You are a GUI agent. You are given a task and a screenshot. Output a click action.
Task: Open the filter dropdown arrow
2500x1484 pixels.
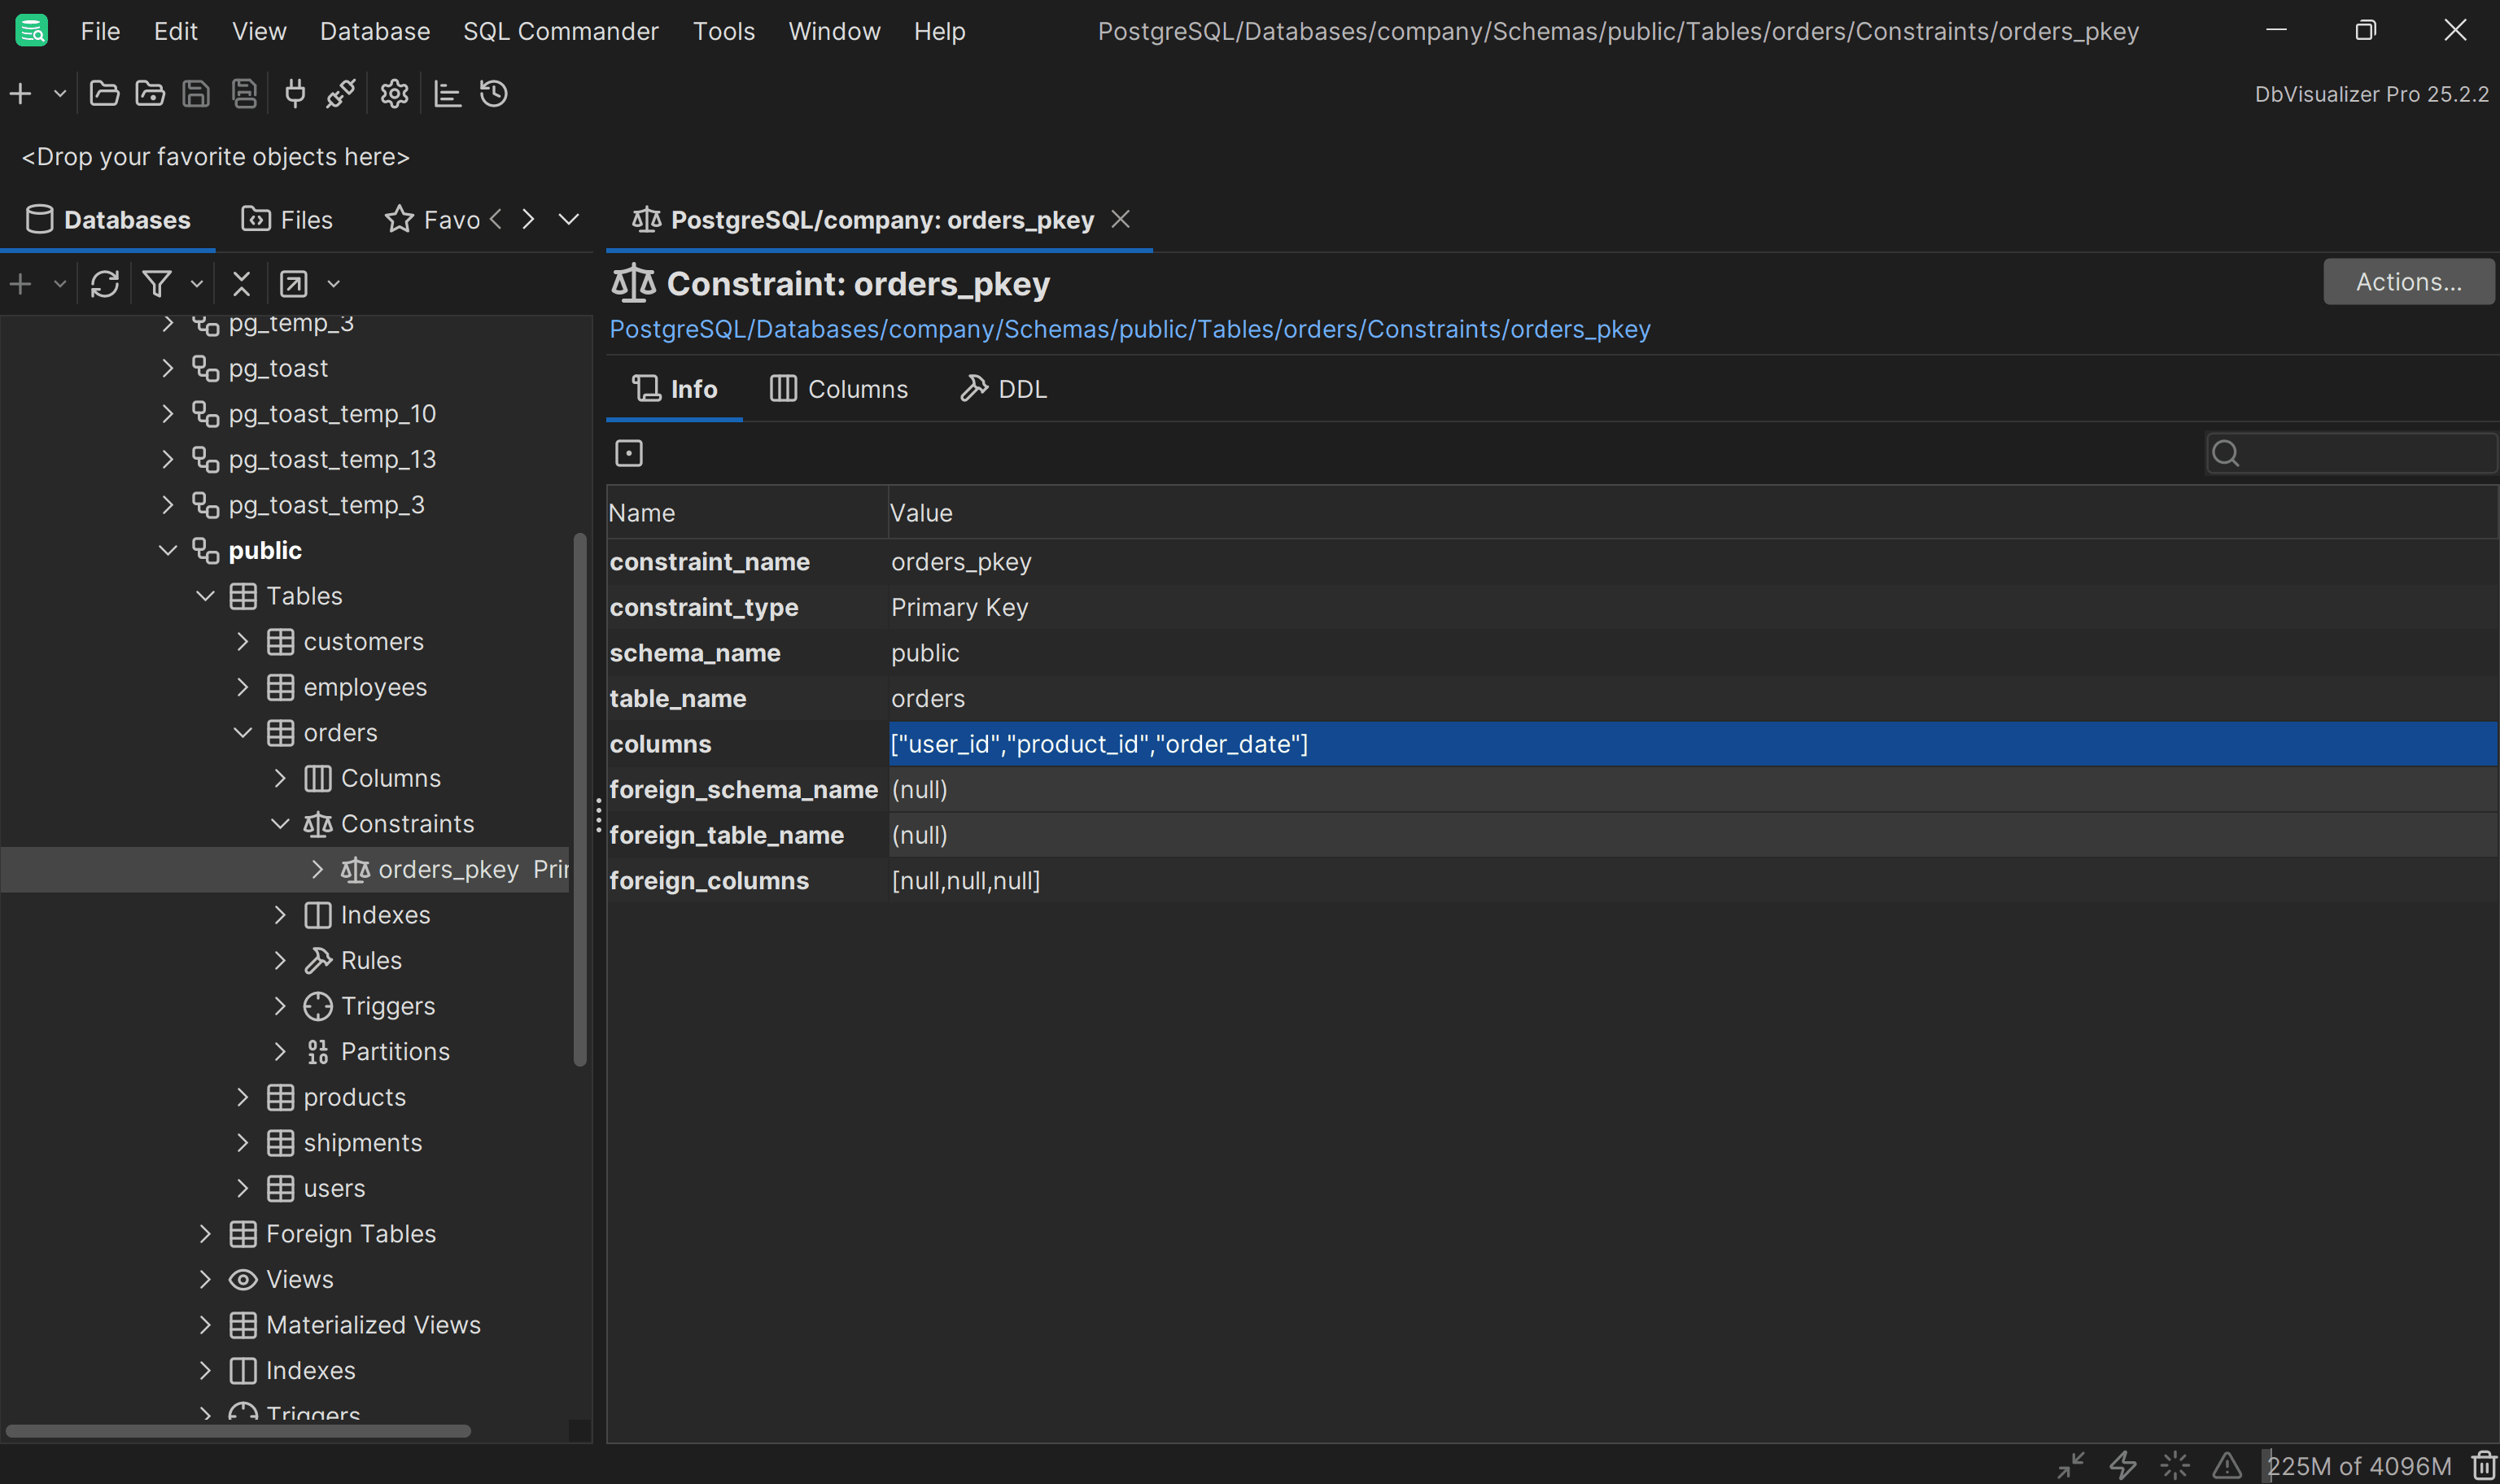click(x=197, y=284)
